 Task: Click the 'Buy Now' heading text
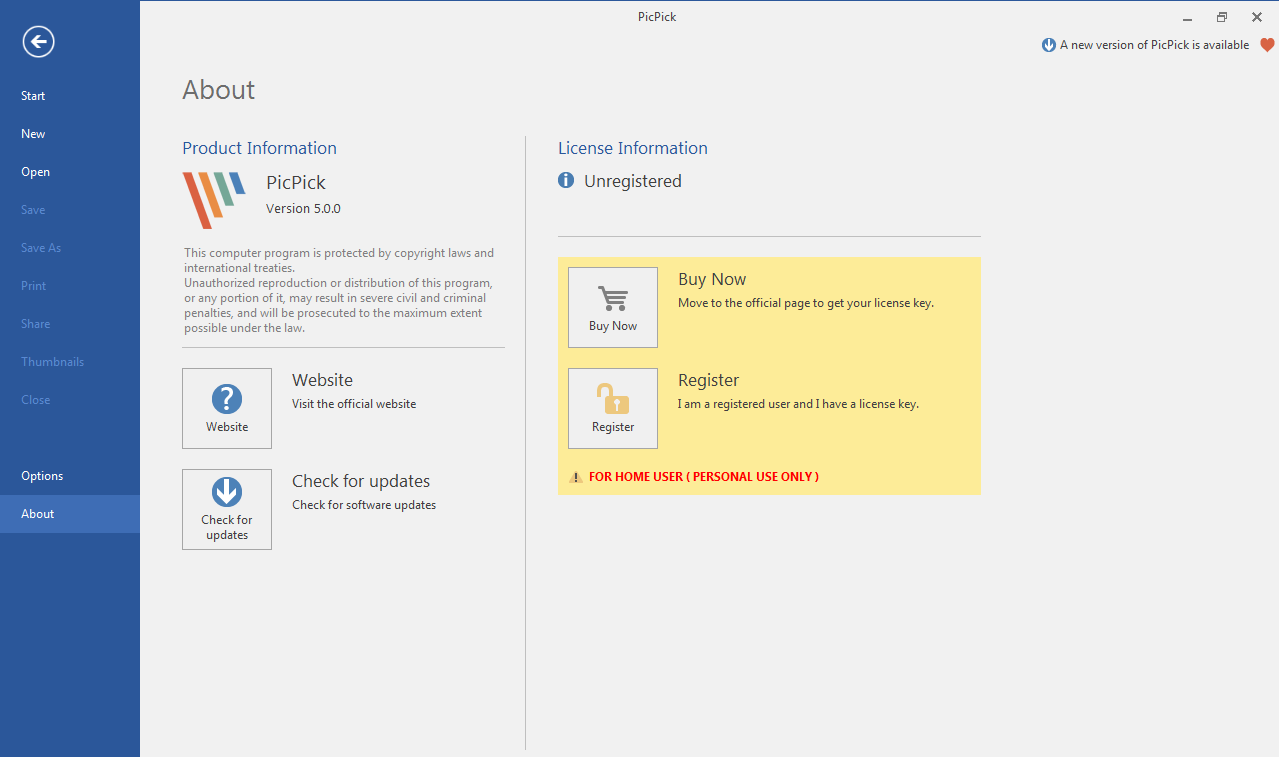point(712,279)
